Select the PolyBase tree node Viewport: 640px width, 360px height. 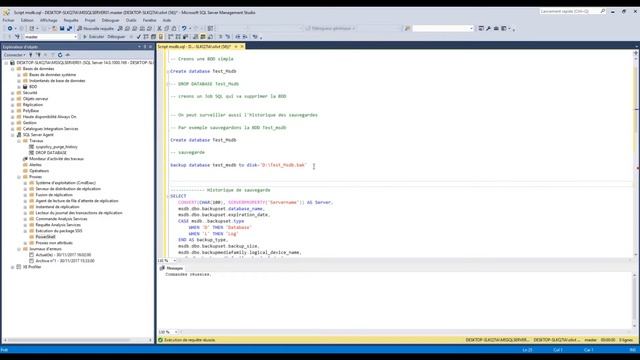31,111
